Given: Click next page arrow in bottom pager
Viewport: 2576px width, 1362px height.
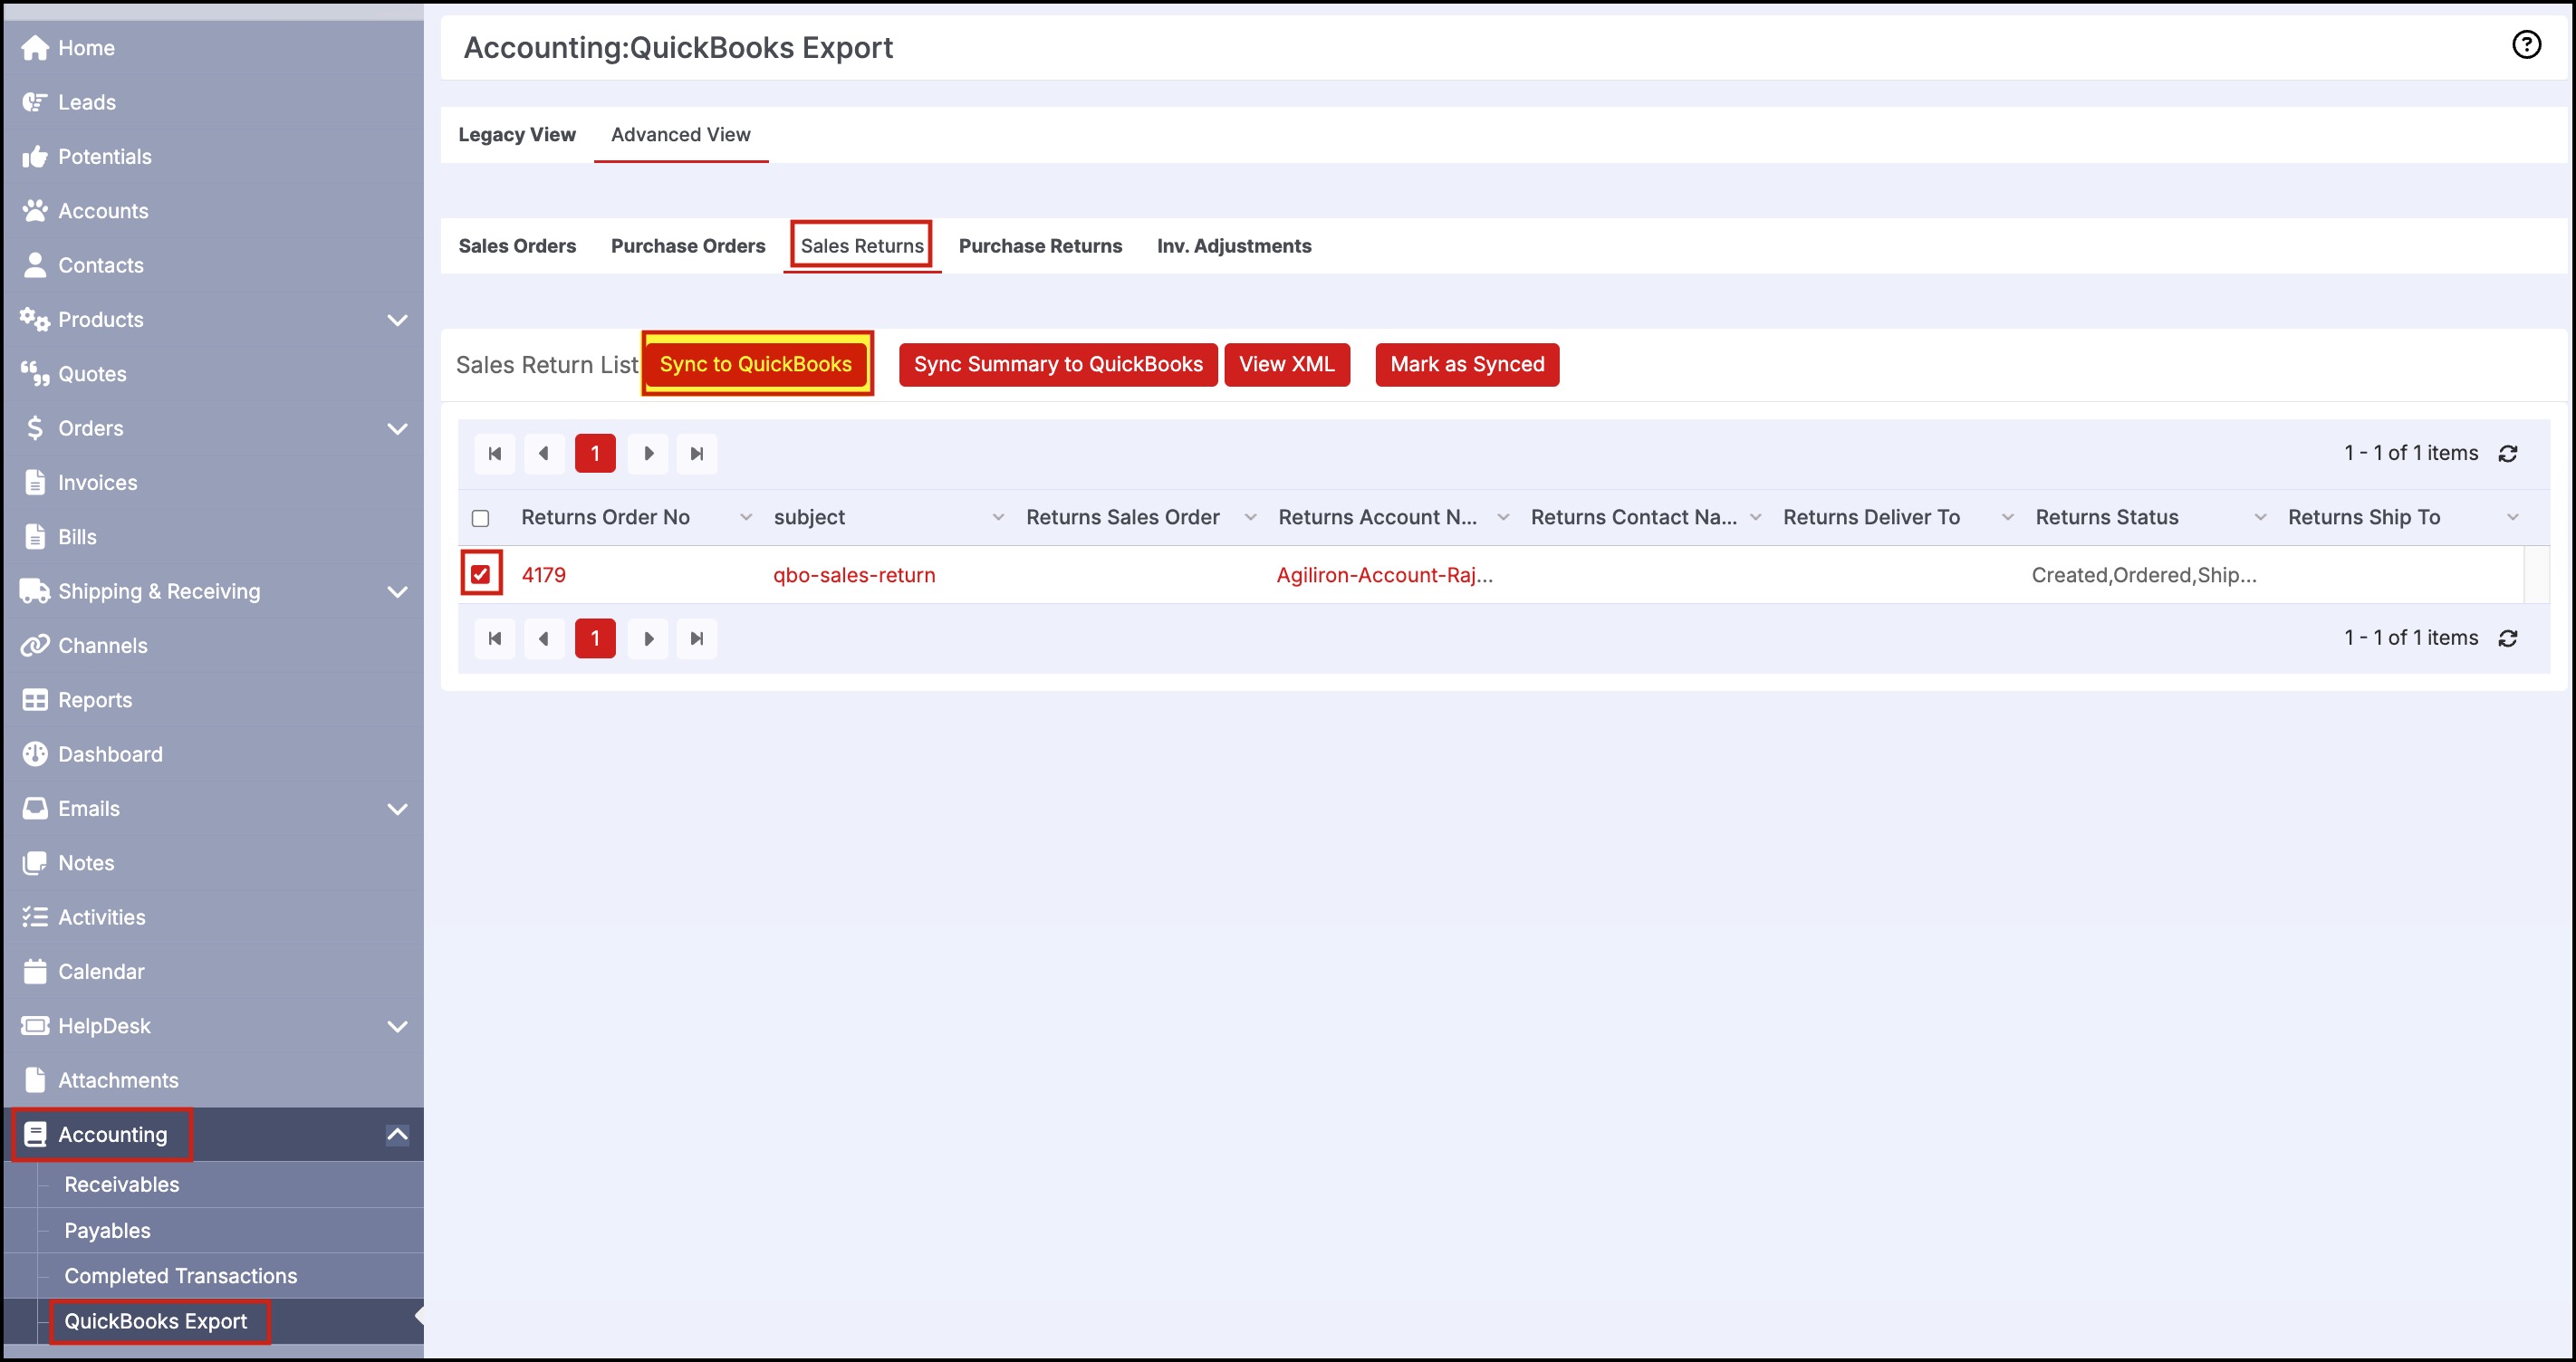Looking at the screenshot, I should point(648,639).
